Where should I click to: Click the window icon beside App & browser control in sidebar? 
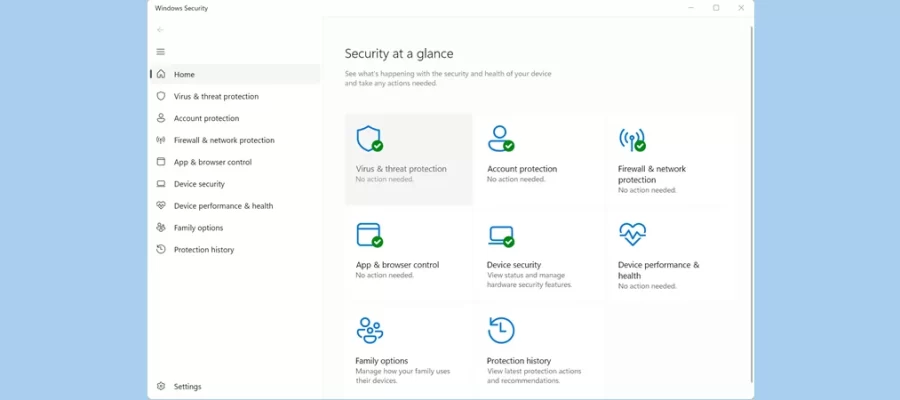click(x=161, y=162)
